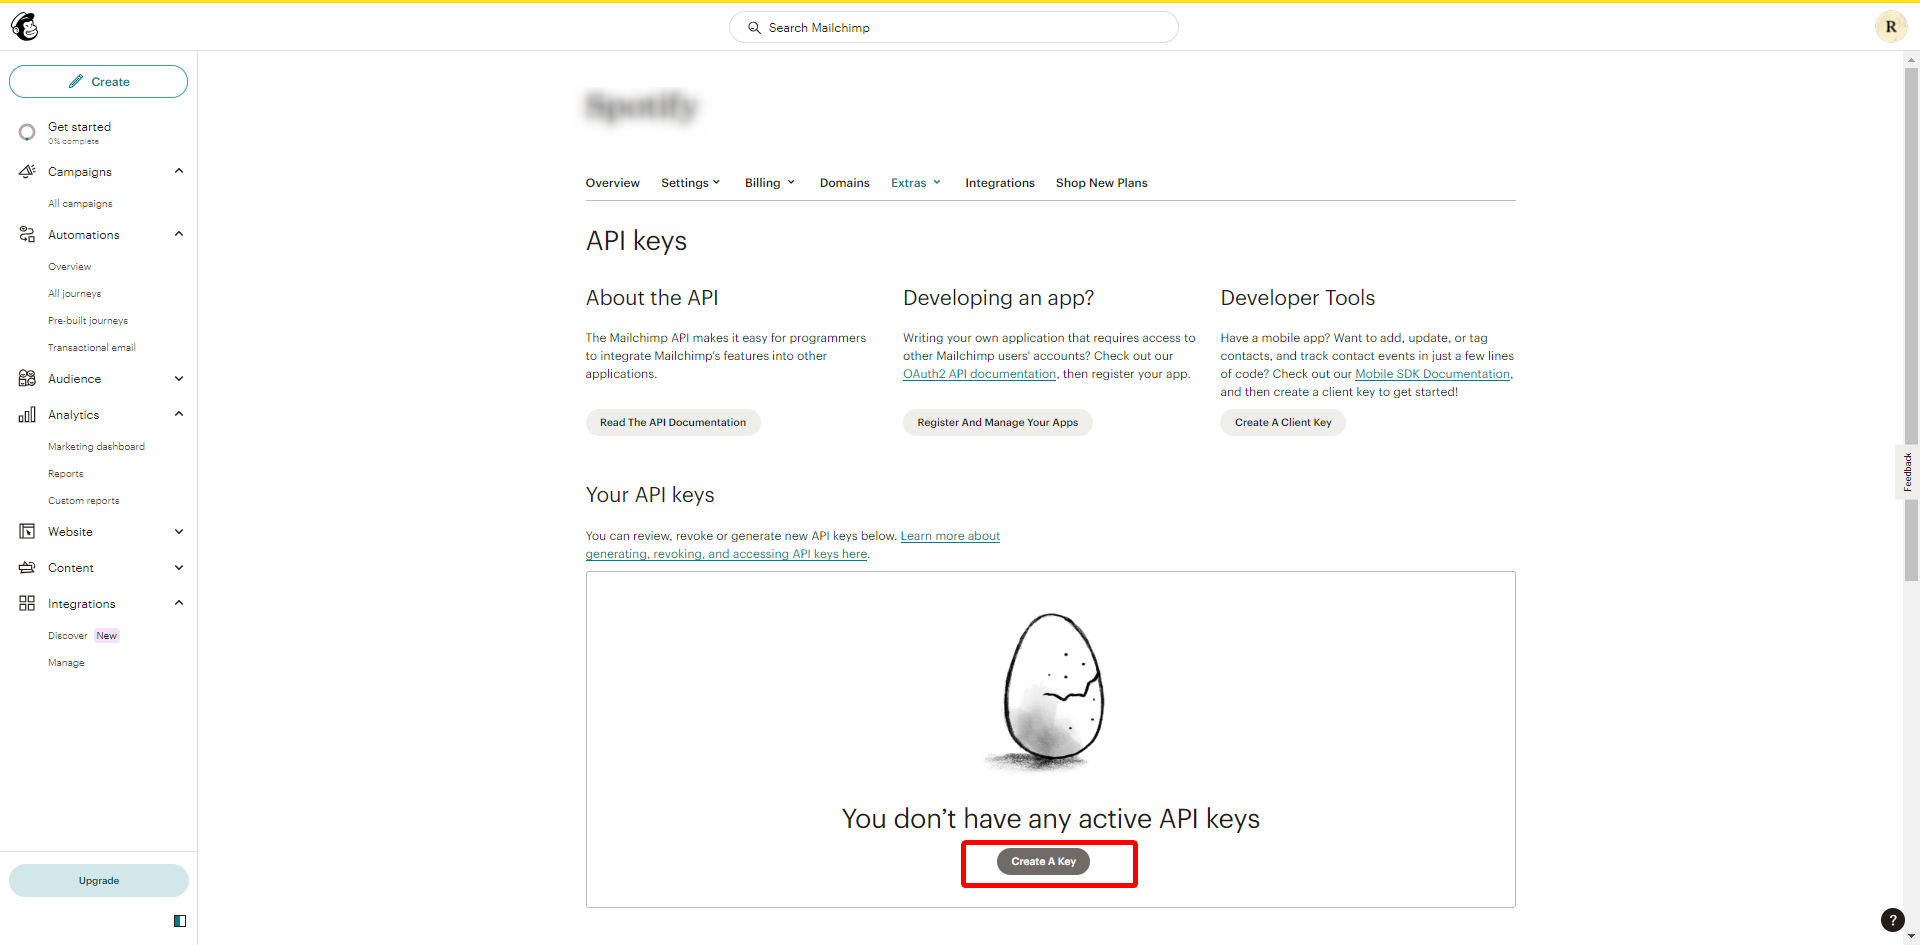Viewport: 1920px width, 945px height.
Task: Open the Extras dropdown tab
Action: tap(916, 183)
